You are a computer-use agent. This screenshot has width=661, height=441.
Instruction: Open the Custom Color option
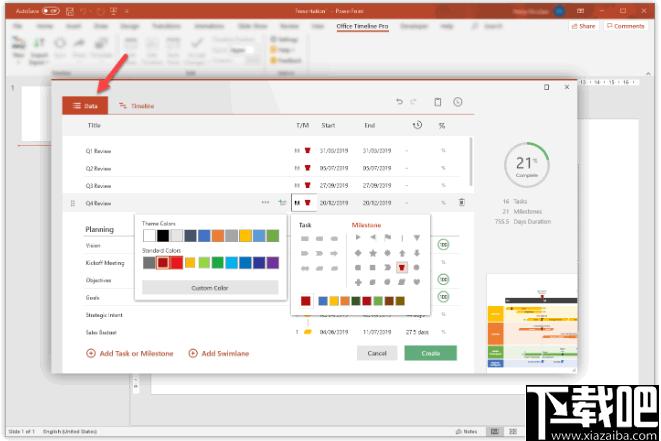tap(210, 288)
